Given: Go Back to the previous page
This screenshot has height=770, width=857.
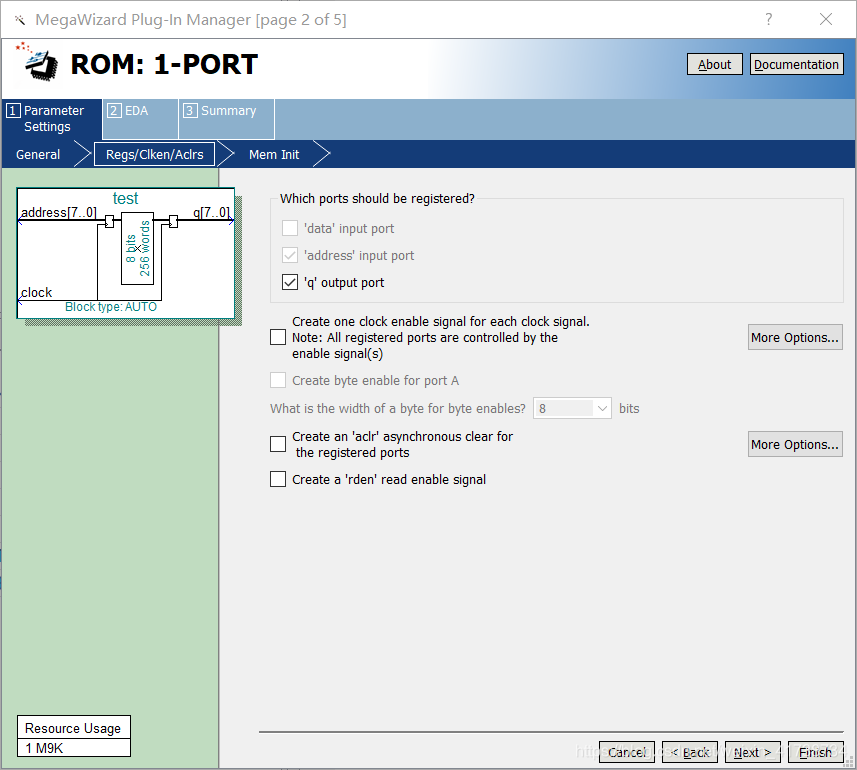Looking at the screenshot, I should [x=690, y=753].
